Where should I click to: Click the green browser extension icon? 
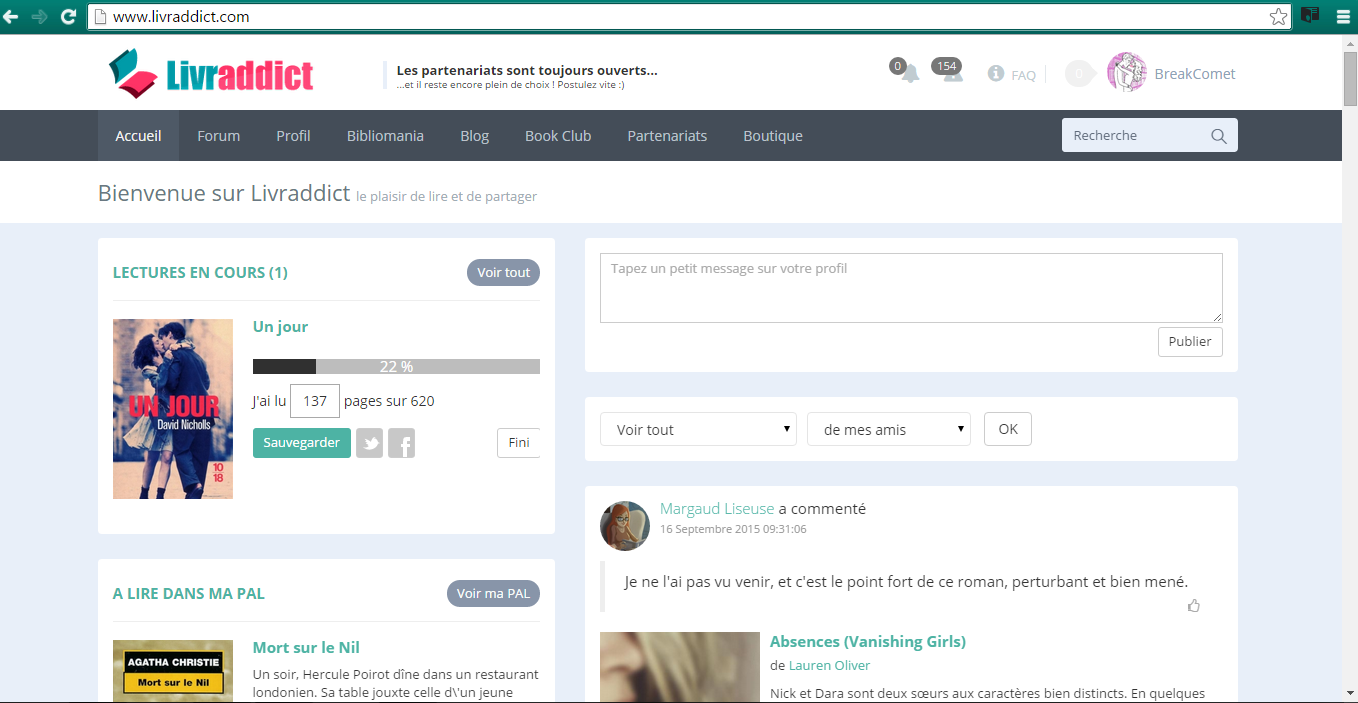point(1310,15)
